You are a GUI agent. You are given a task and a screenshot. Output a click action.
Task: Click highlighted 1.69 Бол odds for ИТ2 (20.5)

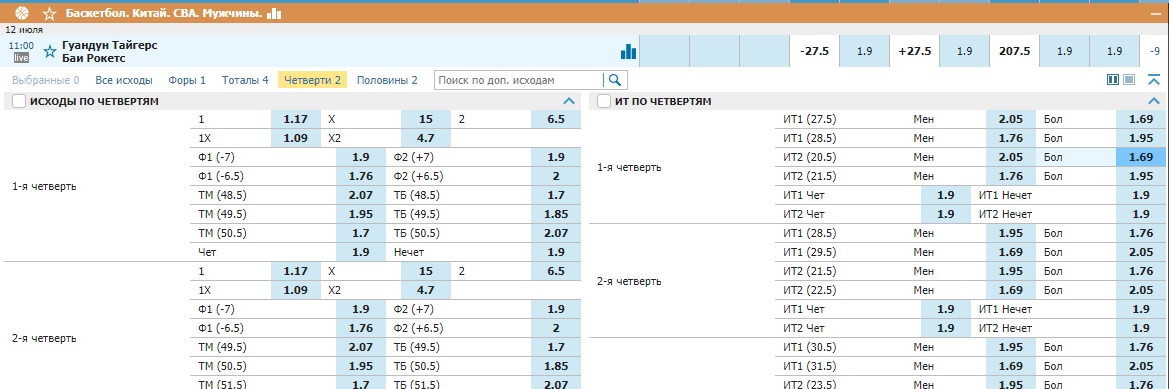(x=1141, y=157)
